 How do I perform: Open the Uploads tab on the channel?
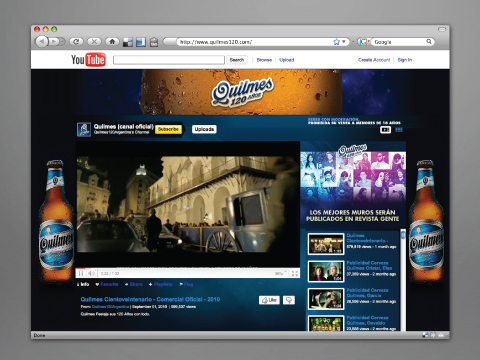click(204, 129)
